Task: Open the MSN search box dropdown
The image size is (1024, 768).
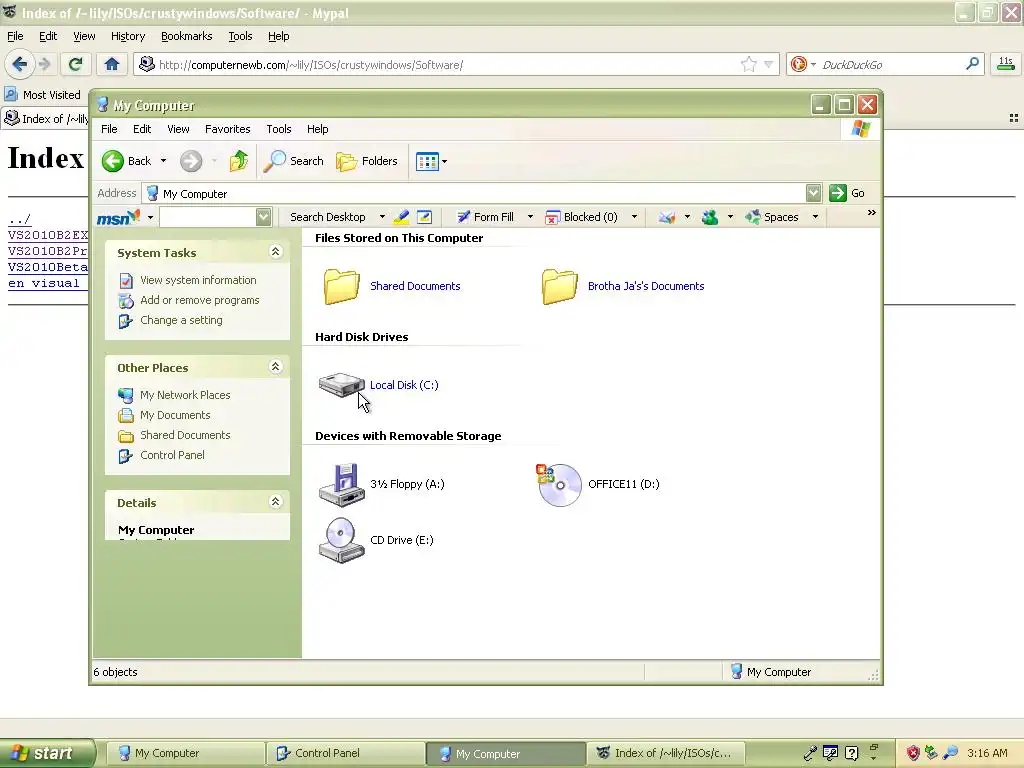Action: click(x=263, y=217)
